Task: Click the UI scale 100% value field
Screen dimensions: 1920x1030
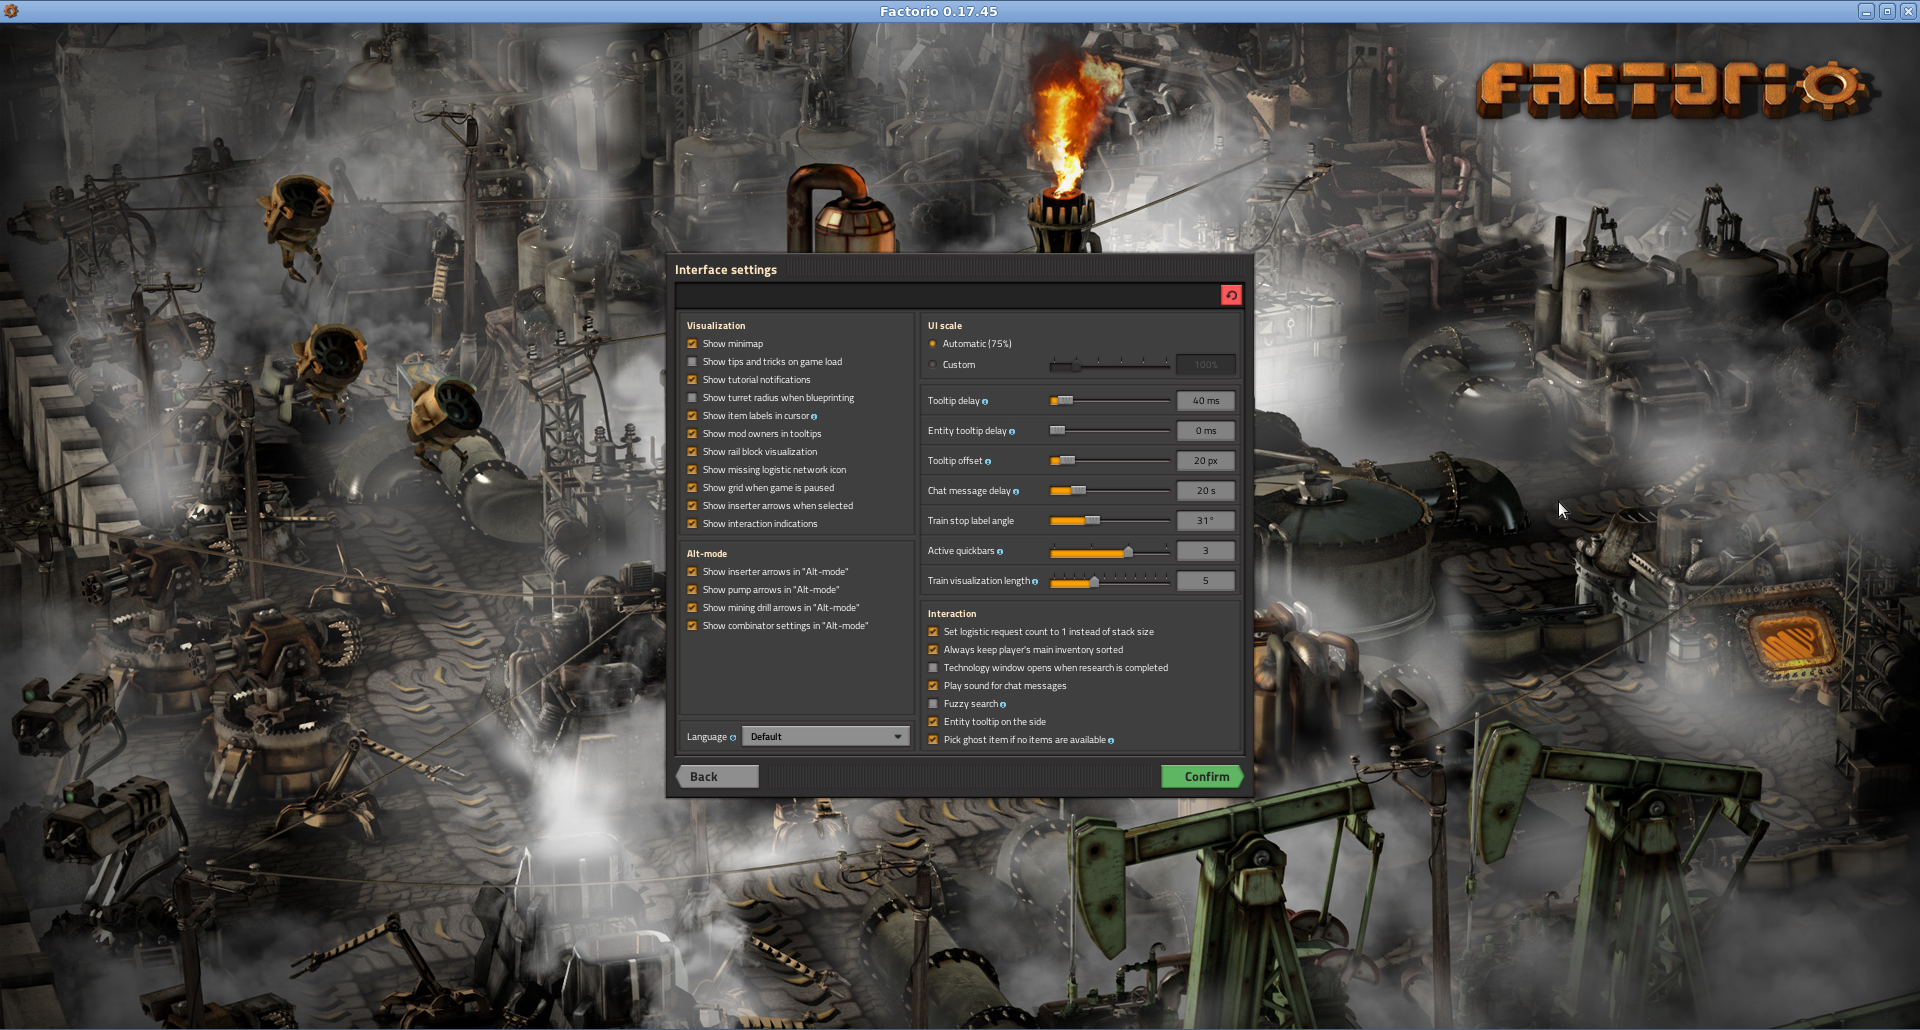Action: tap(1206, 365)
